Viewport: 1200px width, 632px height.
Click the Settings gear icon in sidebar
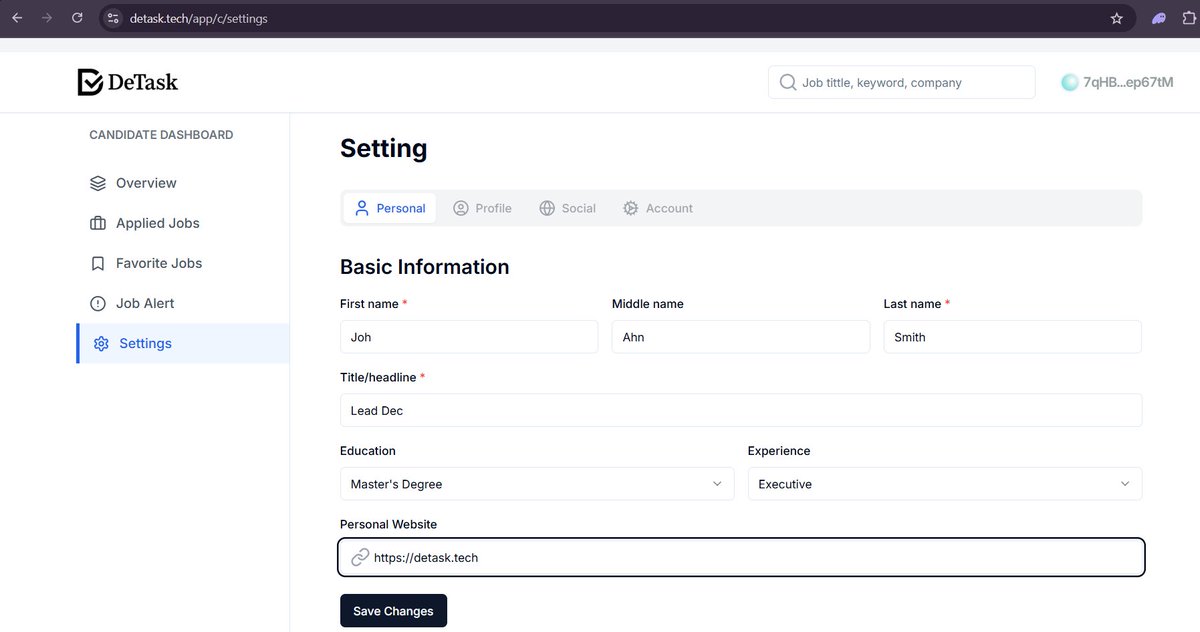[100, 343]
